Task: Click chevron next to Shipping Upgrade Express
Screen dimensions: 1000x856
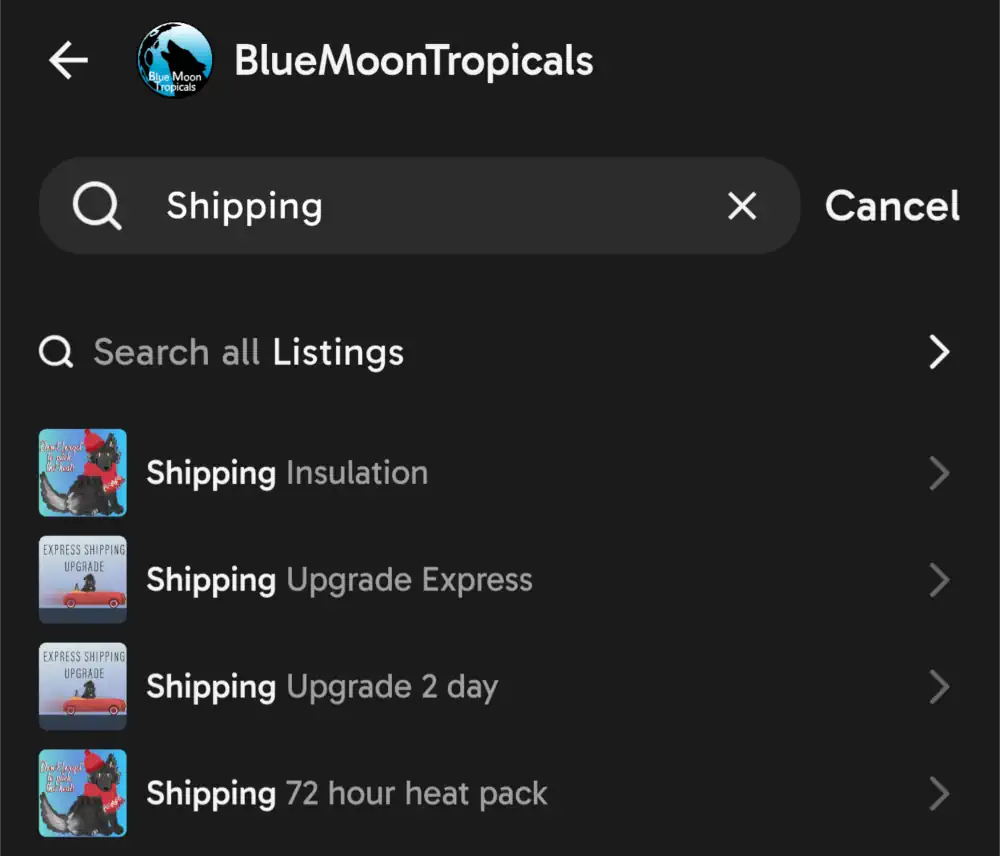Action: click(938, 580)
